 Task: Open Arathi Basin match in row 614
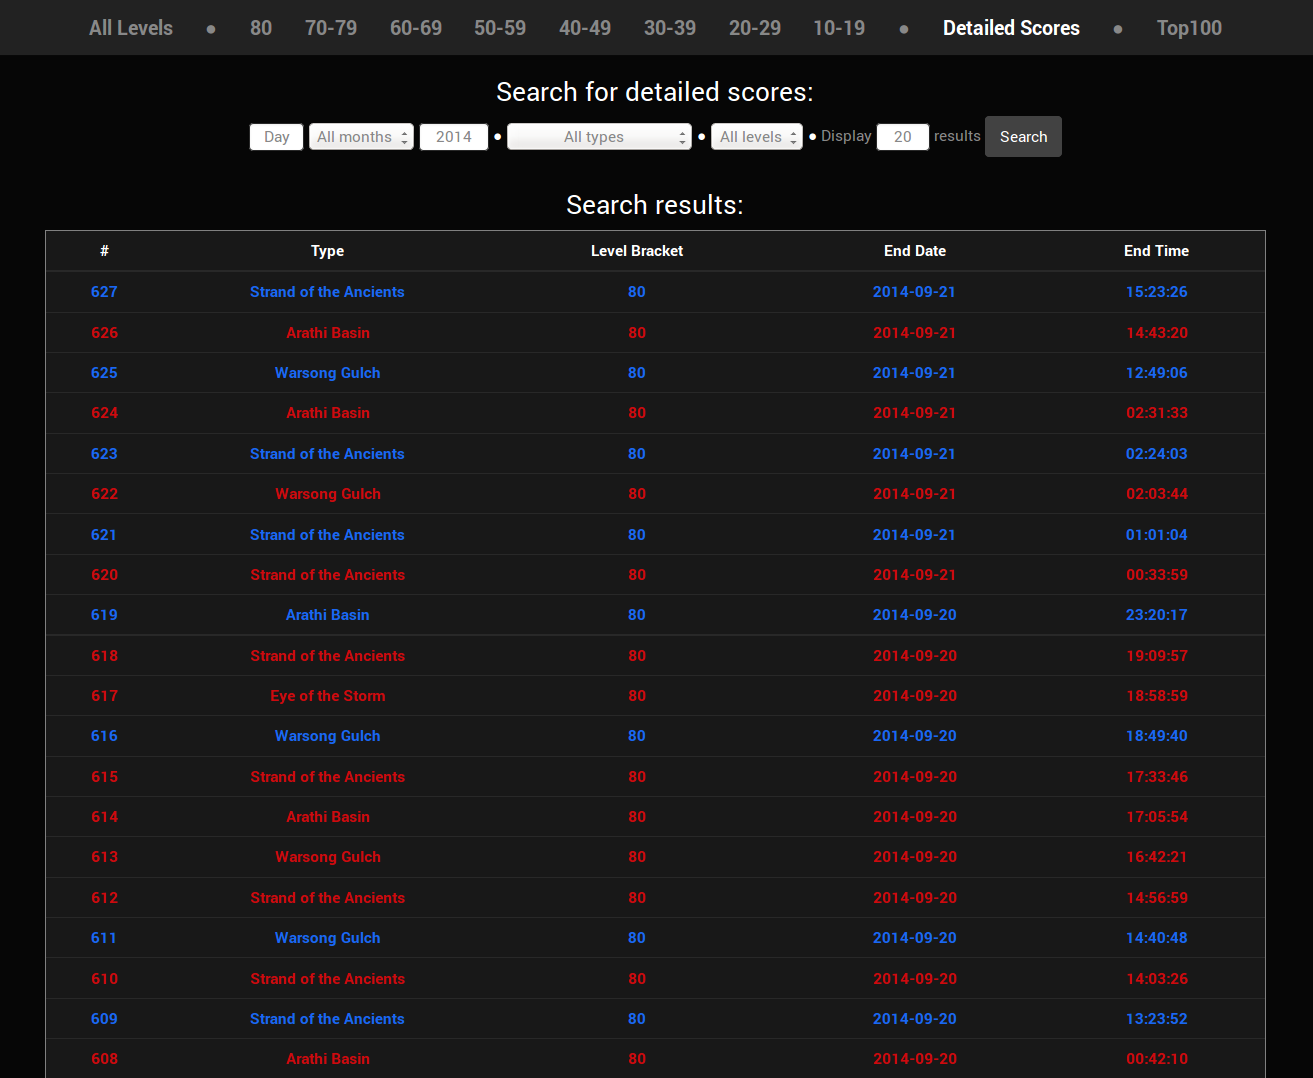click(328, 817)
